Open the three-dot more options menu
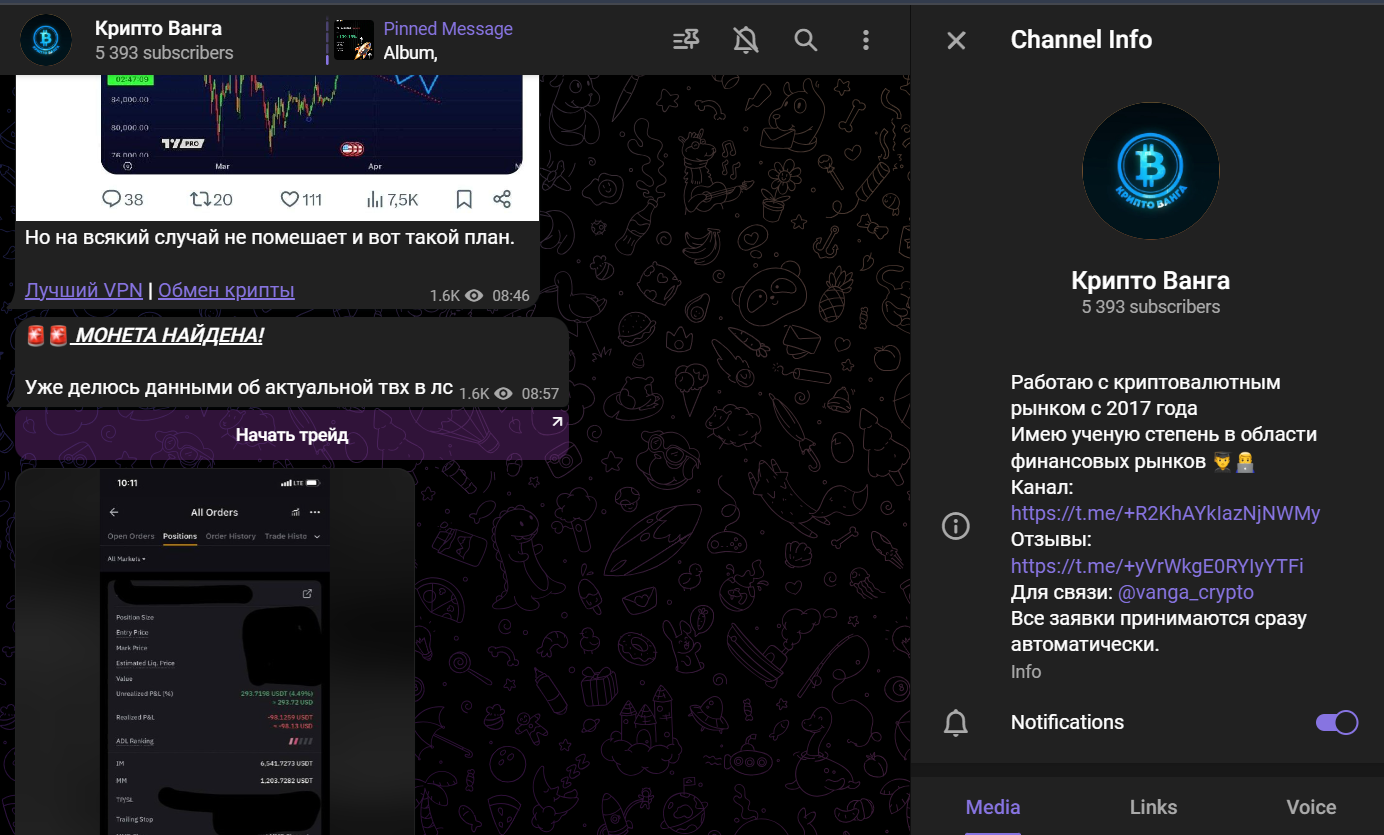 pyautogui.click(x=866, y=40)
